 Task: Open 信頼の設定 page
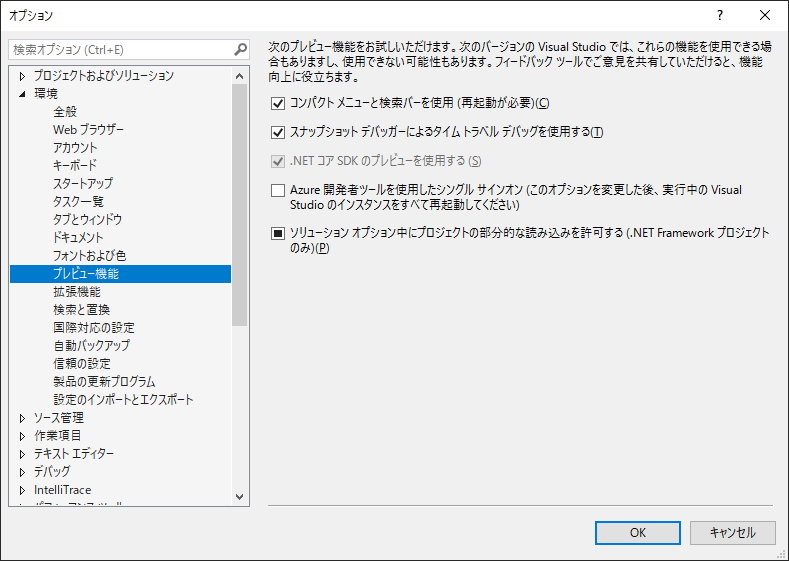click(x=82, y=364)
